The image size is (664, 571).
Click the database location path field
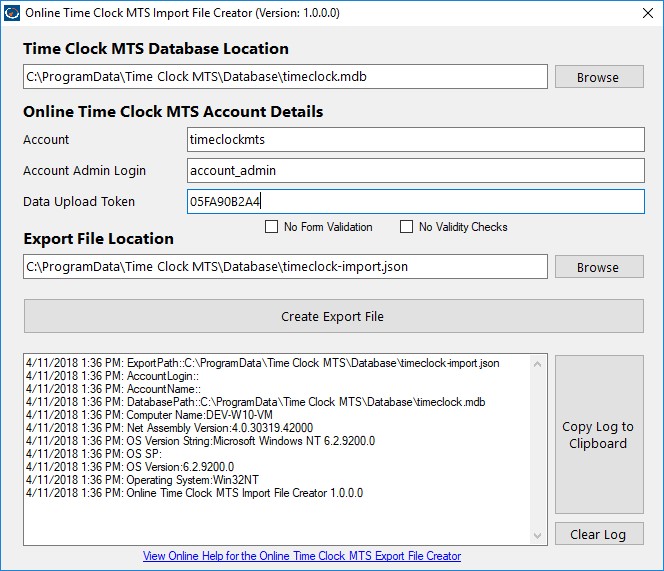285,77
